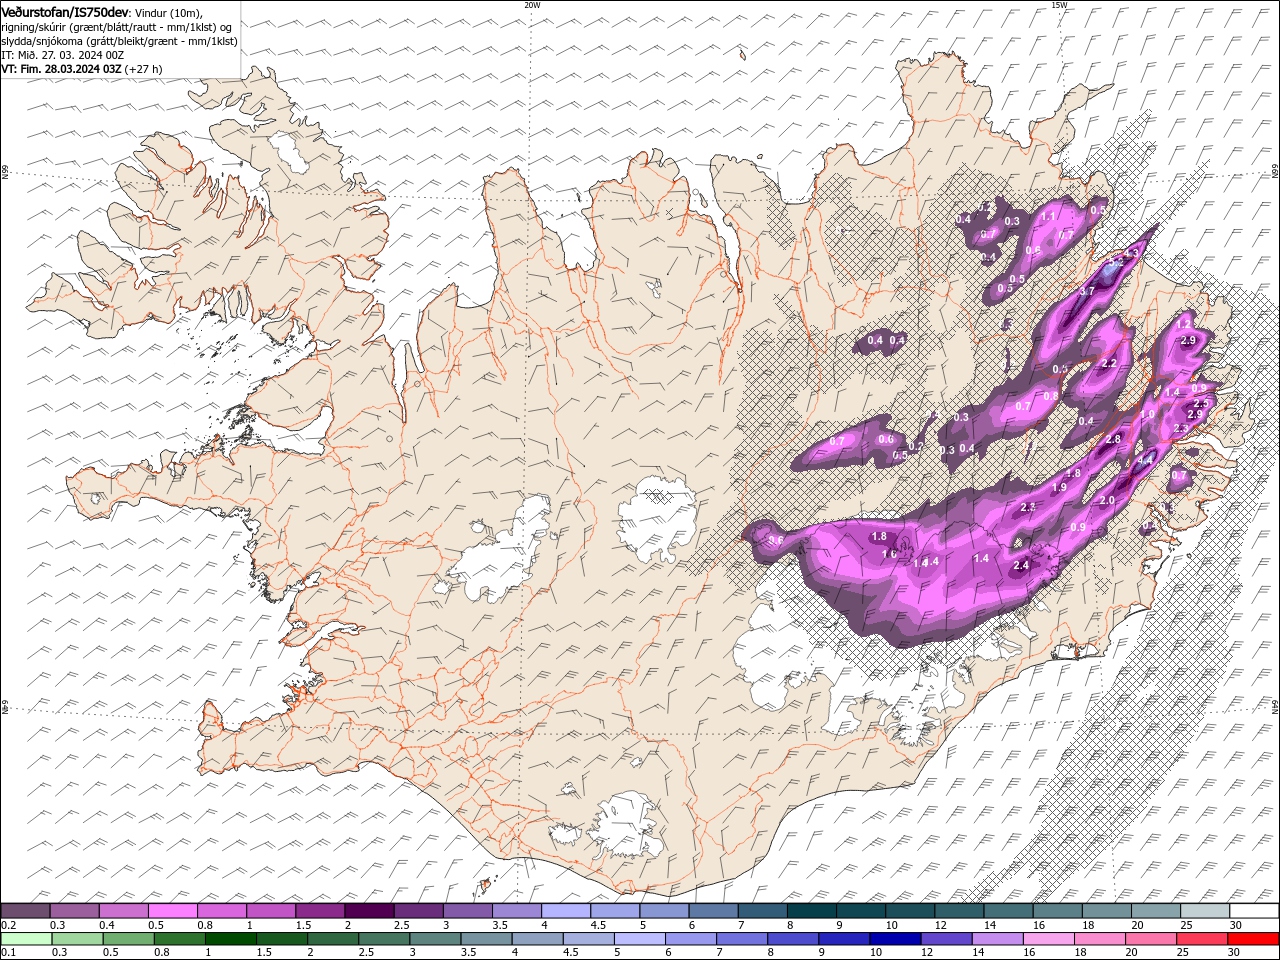
Task: Click the precipitation value 2.4 on the map
Action: click(x=1021, y=566)
